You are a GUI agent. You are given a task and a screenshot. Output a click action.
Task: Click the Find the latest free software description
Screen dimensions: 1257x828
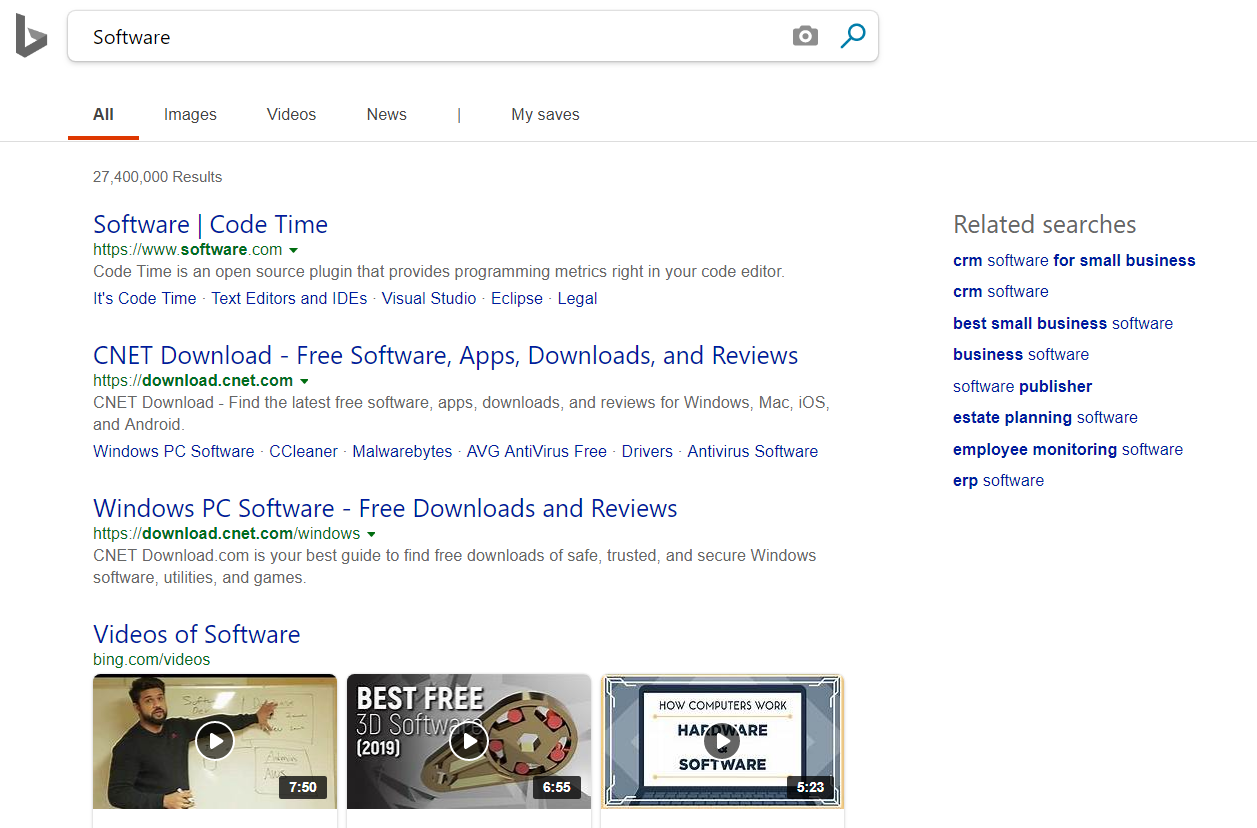click(x=461, y=413)
